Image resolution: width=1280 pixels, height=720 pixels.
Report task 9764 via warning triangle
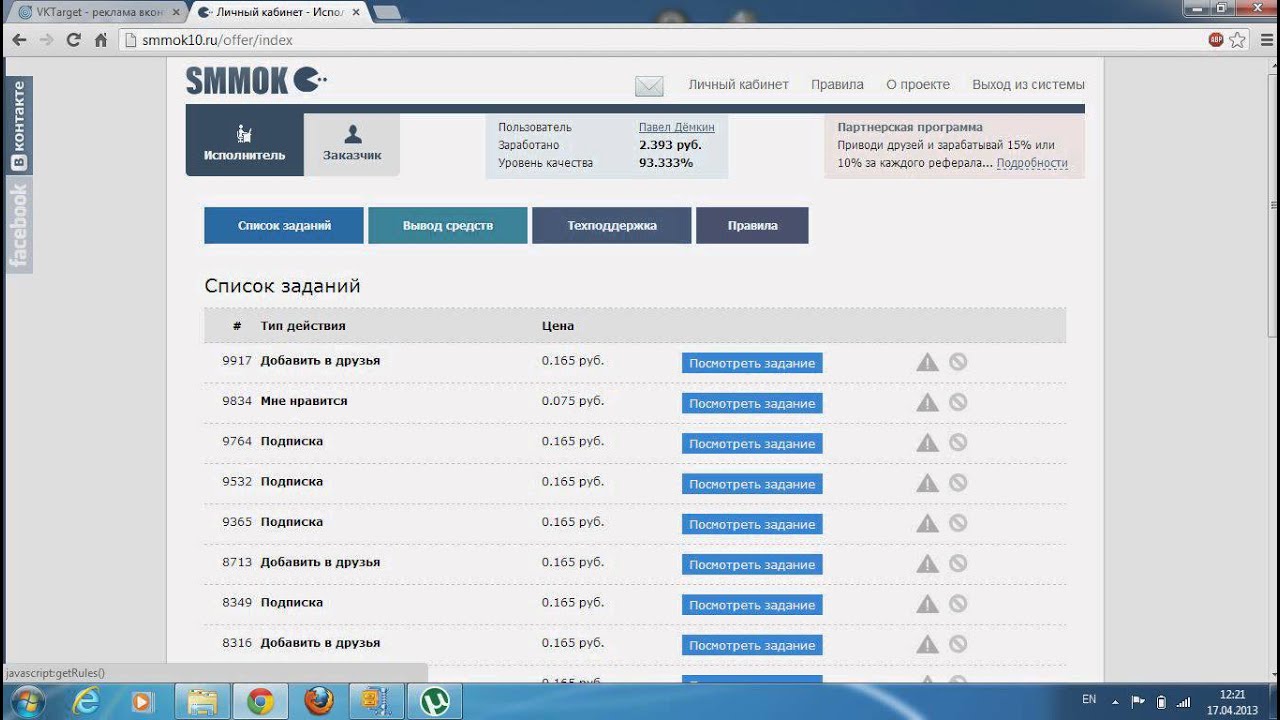coord(928,443)
